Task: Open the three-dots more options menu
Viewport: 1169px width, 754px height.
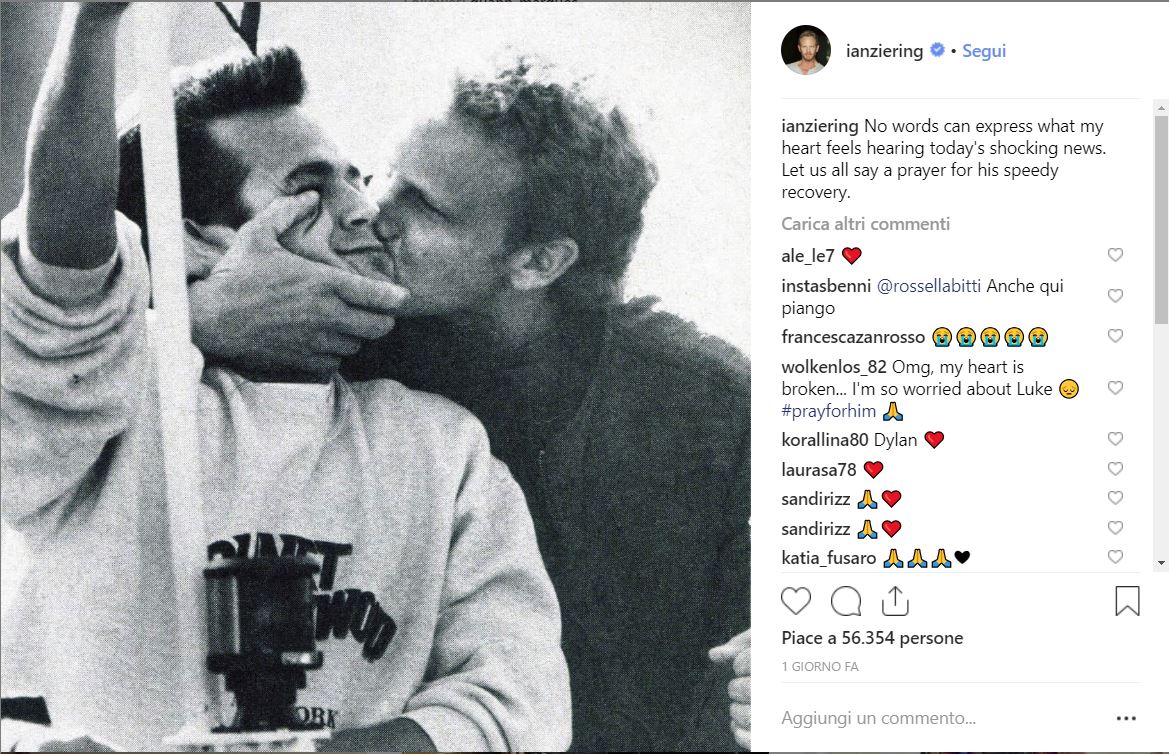Action: (x=1126, y=718)
